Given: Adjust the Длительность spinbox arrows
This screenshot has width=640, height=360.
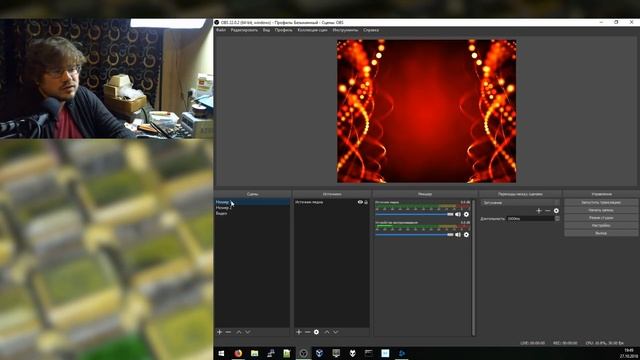Looking at the screenshot, I should tap(557, 218).
